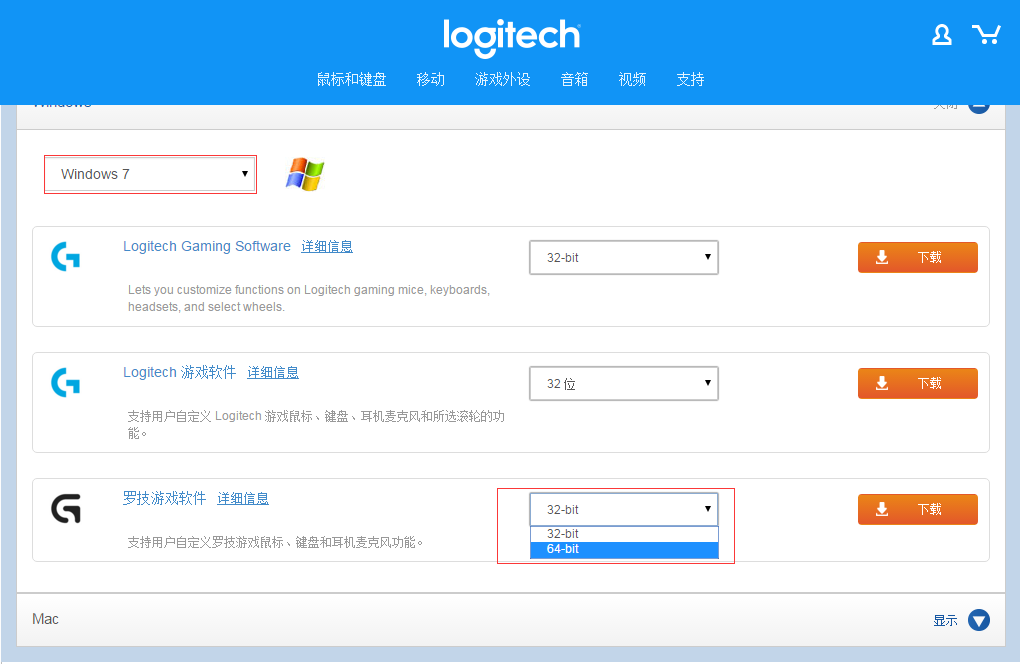
Task: Open the shopping cart icon
Action: (x=986, y=34)
